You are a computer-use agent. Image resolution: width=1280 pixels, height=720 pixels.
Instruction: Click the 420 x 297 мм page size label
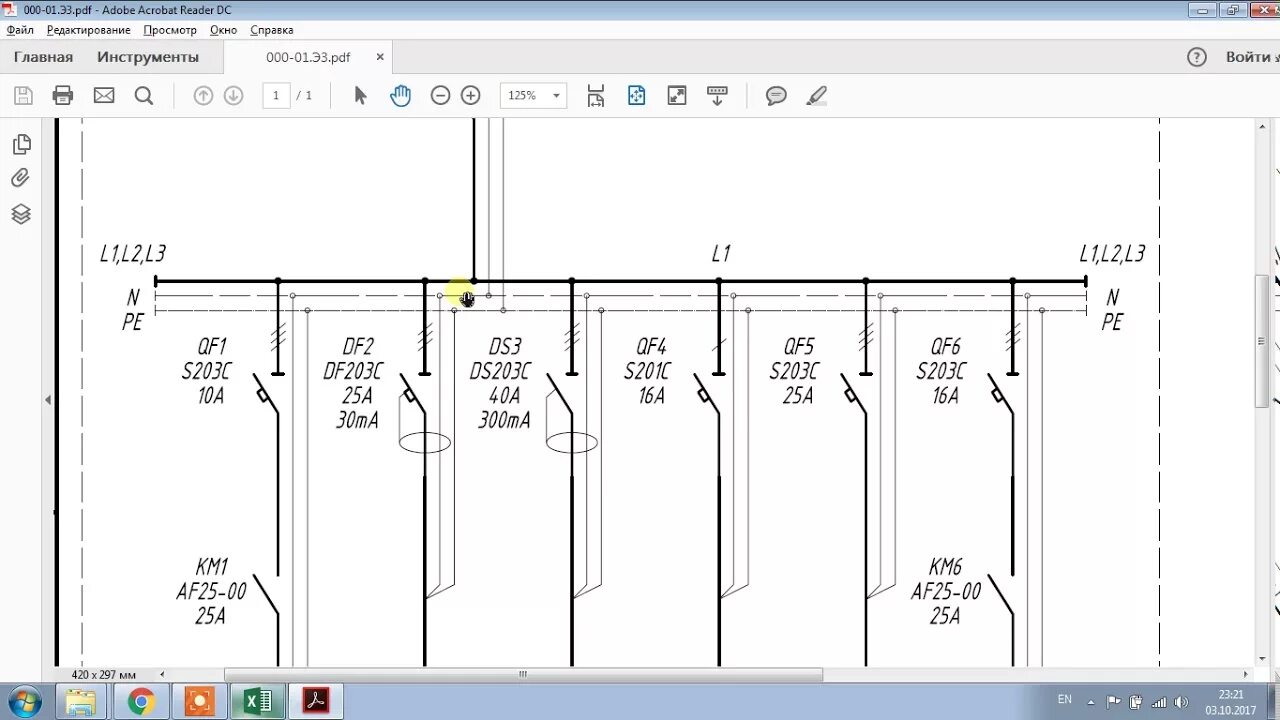click(104, 675)
